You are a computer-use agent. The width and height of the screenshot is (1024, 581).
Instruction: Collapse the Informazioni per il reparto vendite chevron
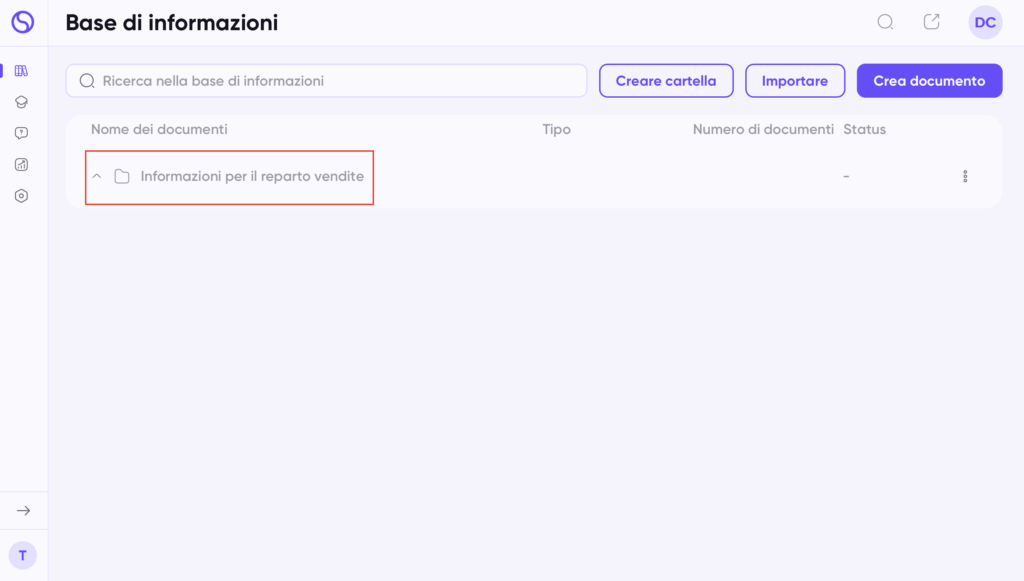[97, 176]
